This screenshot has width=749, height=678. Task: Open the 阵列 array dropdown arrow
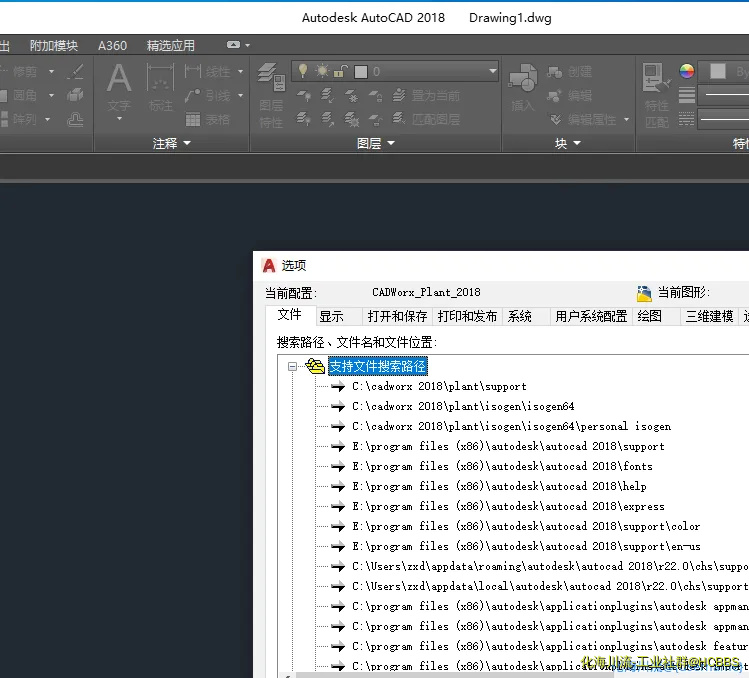pyautogui.click(x=47, y=119)
